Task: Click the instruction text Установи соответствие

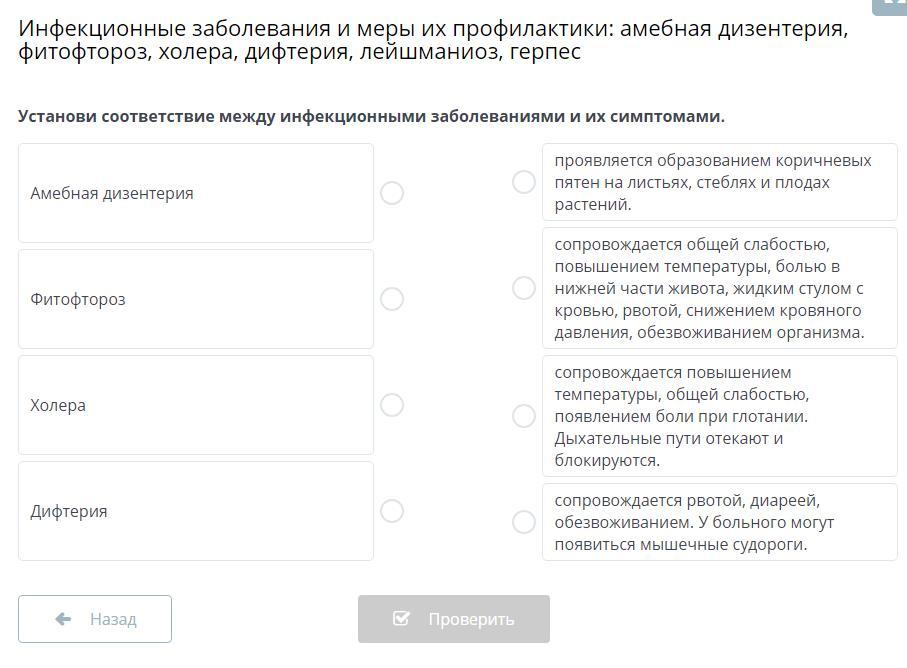Action: click(371, 116)
